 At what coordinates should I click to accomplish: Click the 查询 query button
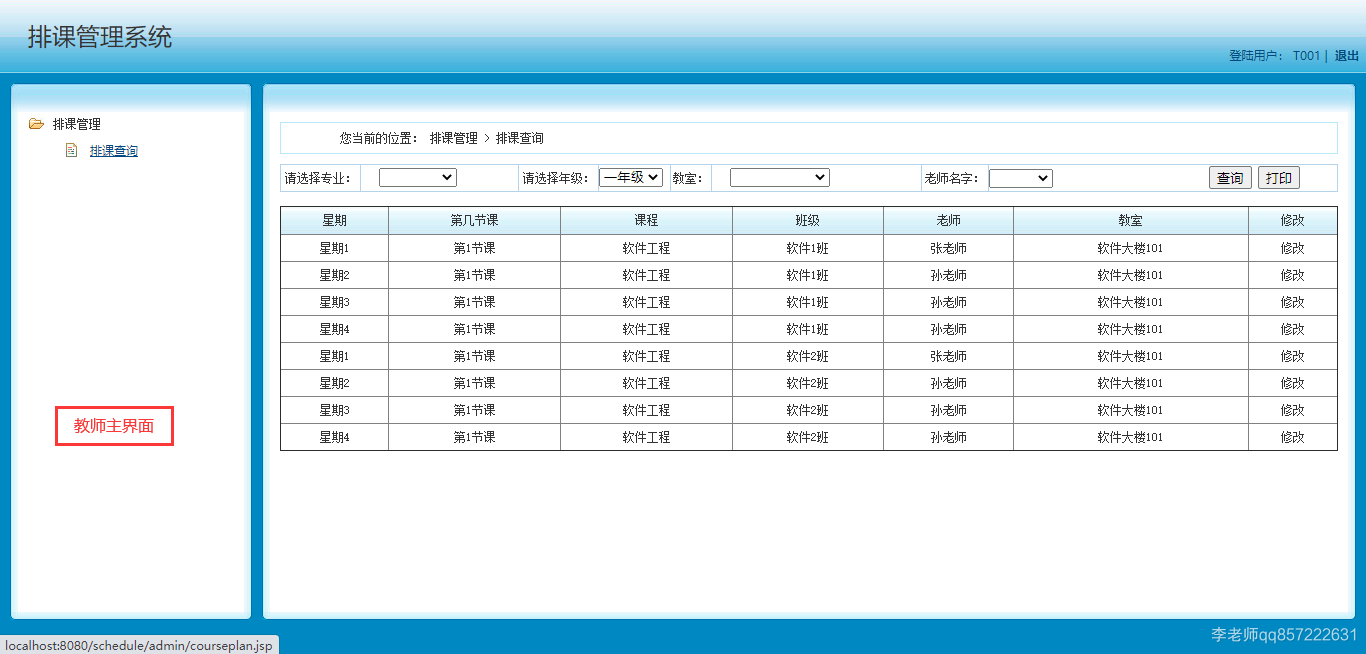point(1229,177)
